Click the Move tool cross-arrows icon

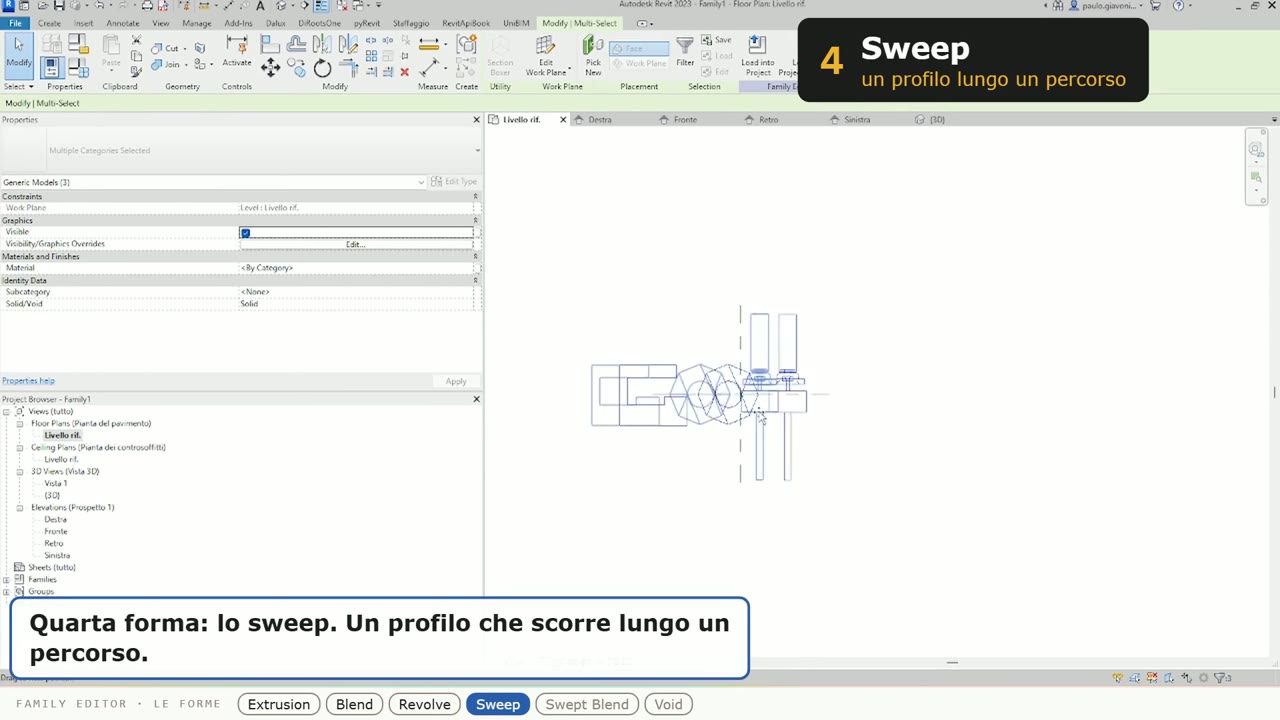(x=270, y=67)
